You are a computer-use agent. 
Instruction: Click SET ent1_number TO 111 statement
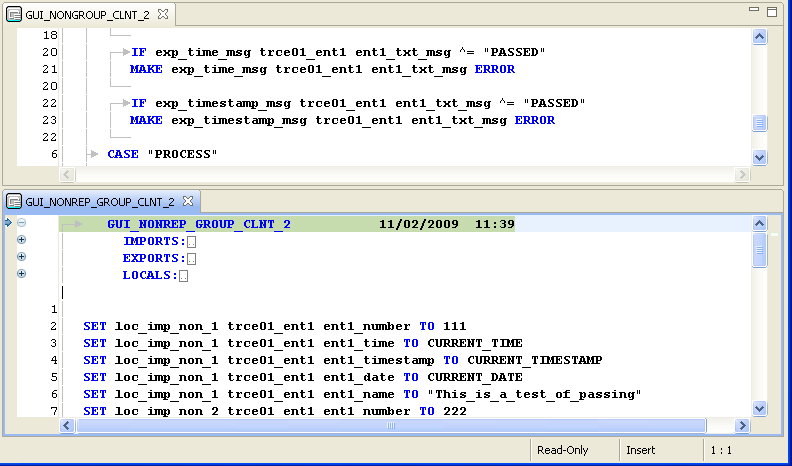[275, 326]
